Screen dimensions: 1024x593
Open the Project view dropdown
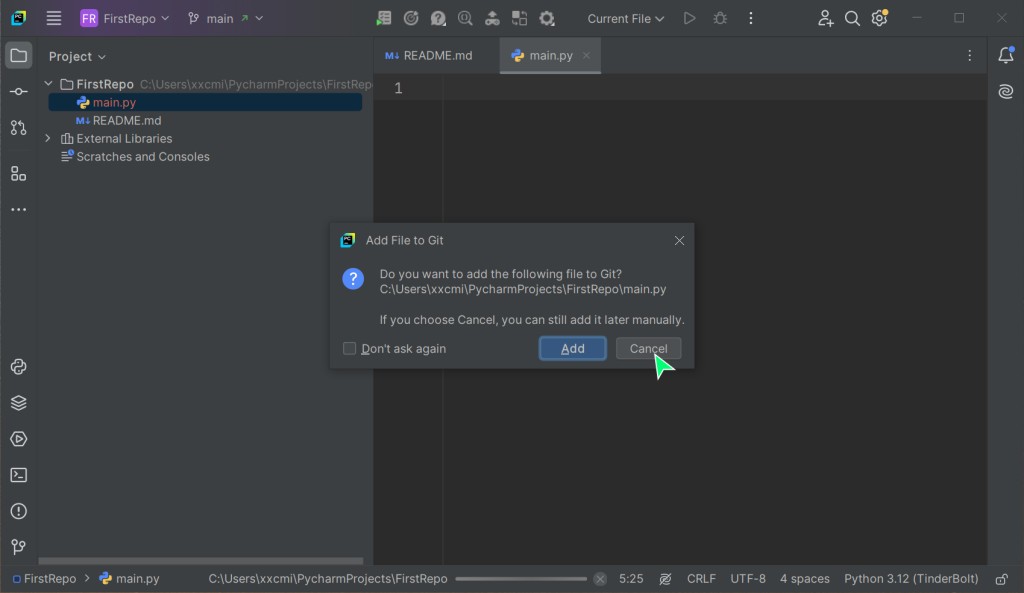(77, 57)
